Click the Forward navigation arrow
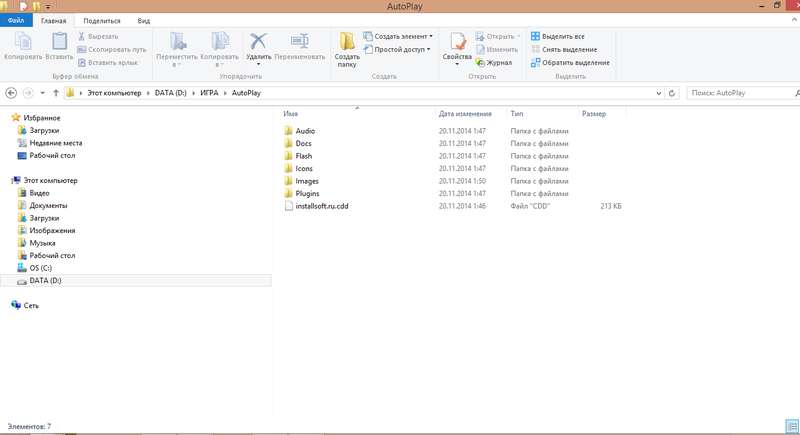 click(28, 93)
